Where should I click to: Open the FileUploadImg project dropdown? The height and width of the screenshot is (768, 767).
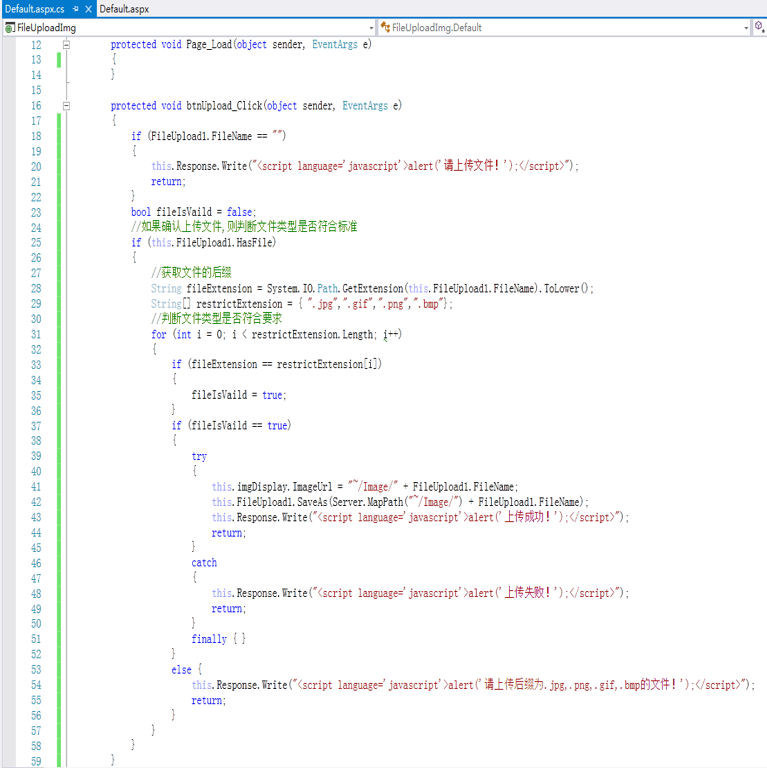[x=371, y=27]
